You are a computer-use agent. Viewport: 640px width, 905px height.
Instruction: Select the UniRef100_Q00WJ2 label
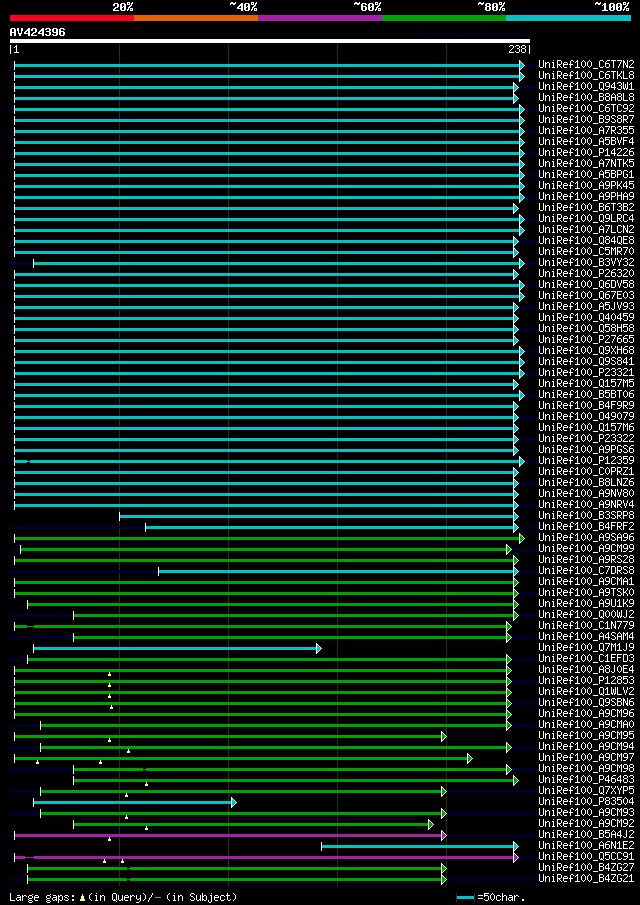(x=586, y=614)
